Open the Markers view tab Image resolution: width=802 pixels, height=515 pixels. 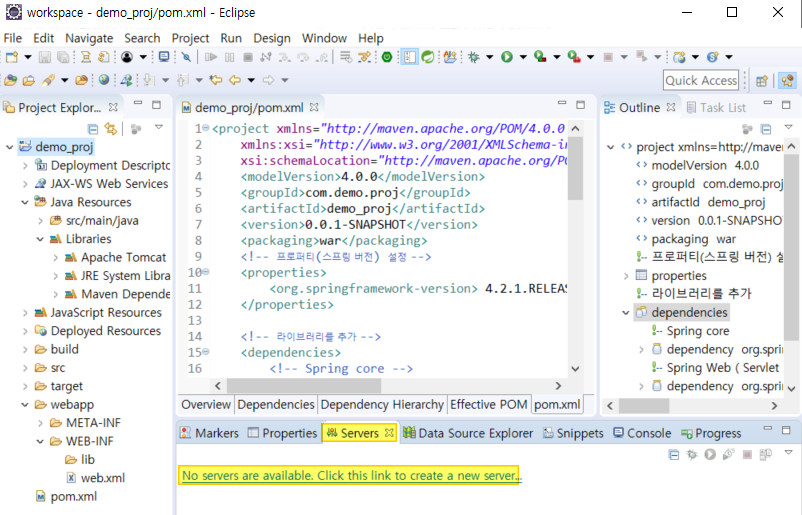pyautogui.click(x=210, y=433)
